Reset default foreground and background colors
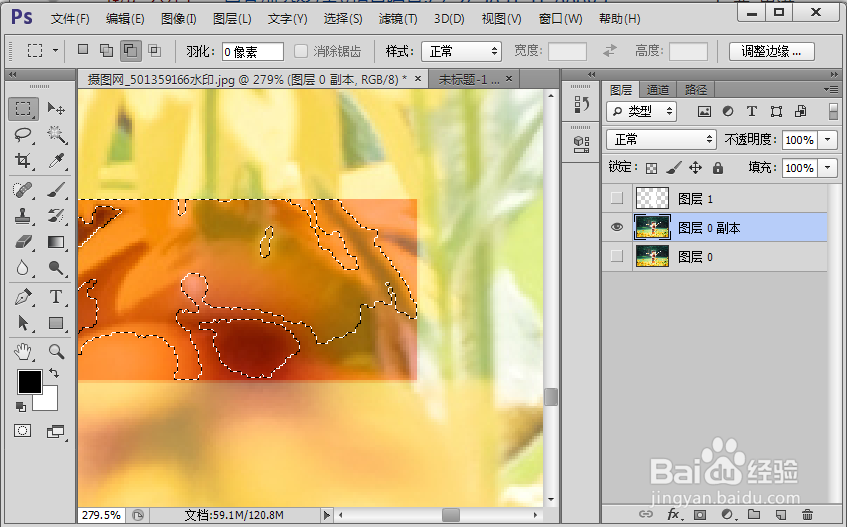Image resolution: width=847 pixels, height=527 pixels. (21, 406)
